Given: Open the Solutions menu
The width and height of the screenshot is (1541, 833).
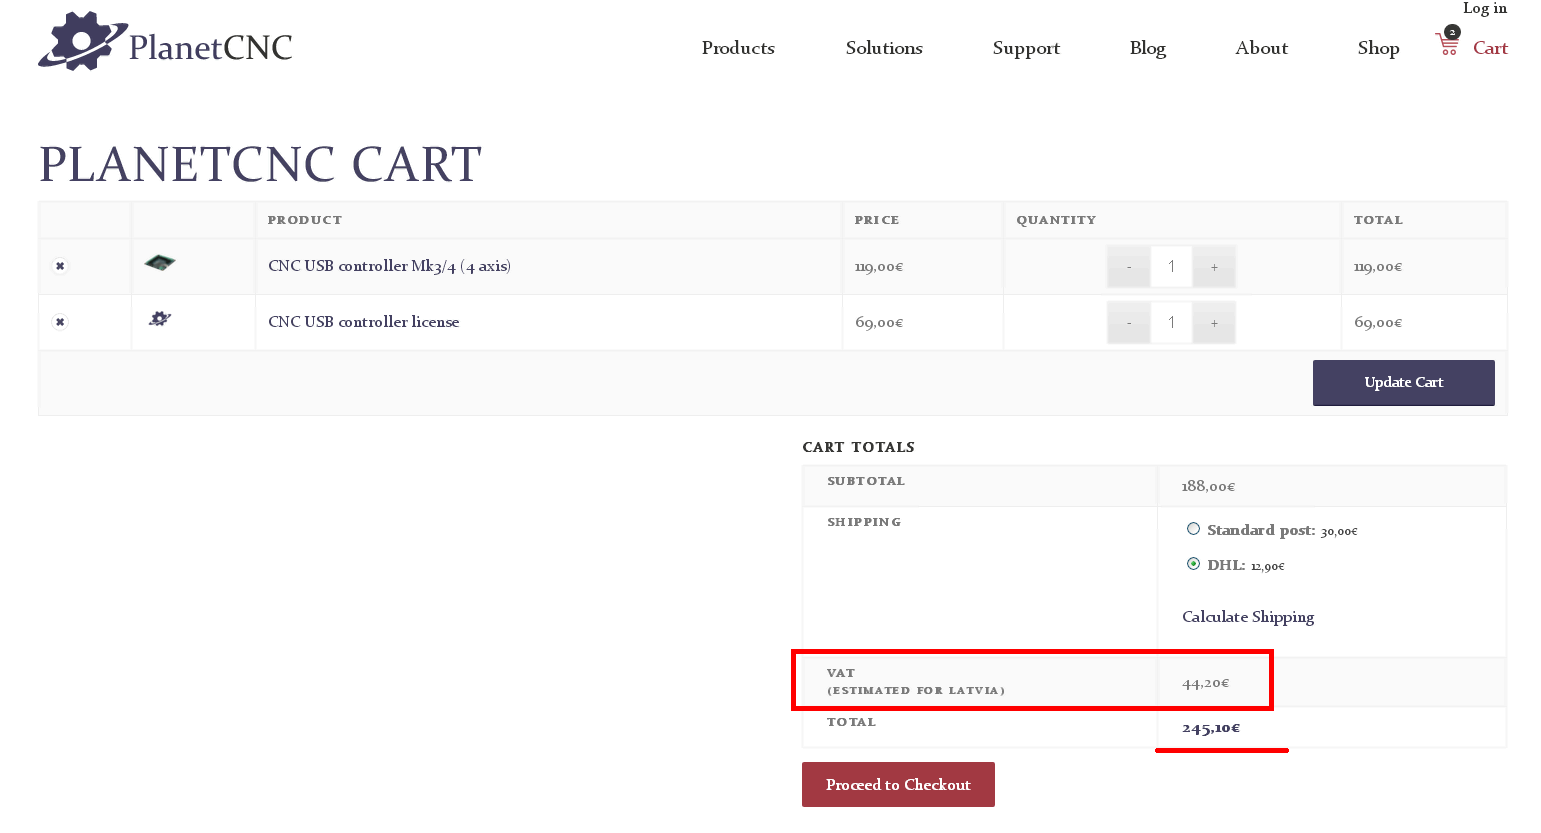Looking at the screenshot, I should coord(884,48).
